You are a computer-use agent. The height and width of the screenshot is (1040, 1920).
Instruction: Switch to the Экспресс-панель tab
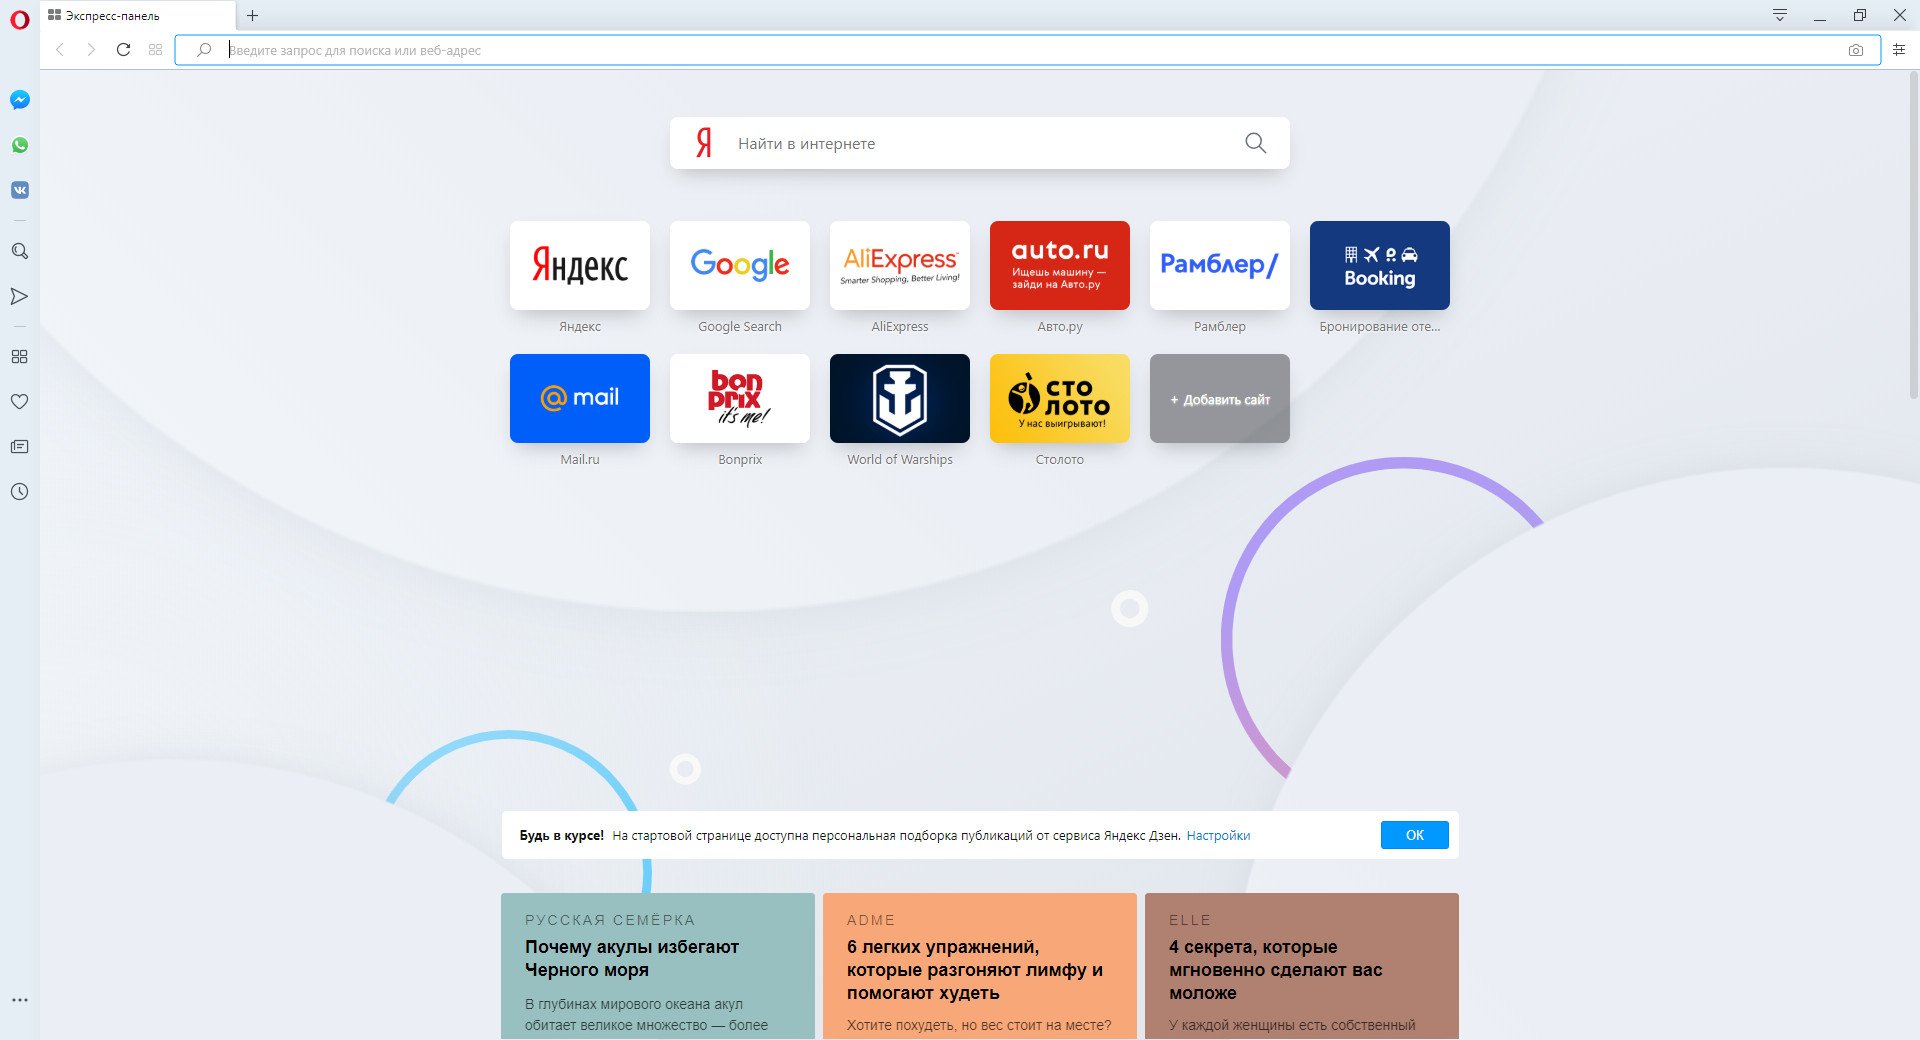click(130, 16)
